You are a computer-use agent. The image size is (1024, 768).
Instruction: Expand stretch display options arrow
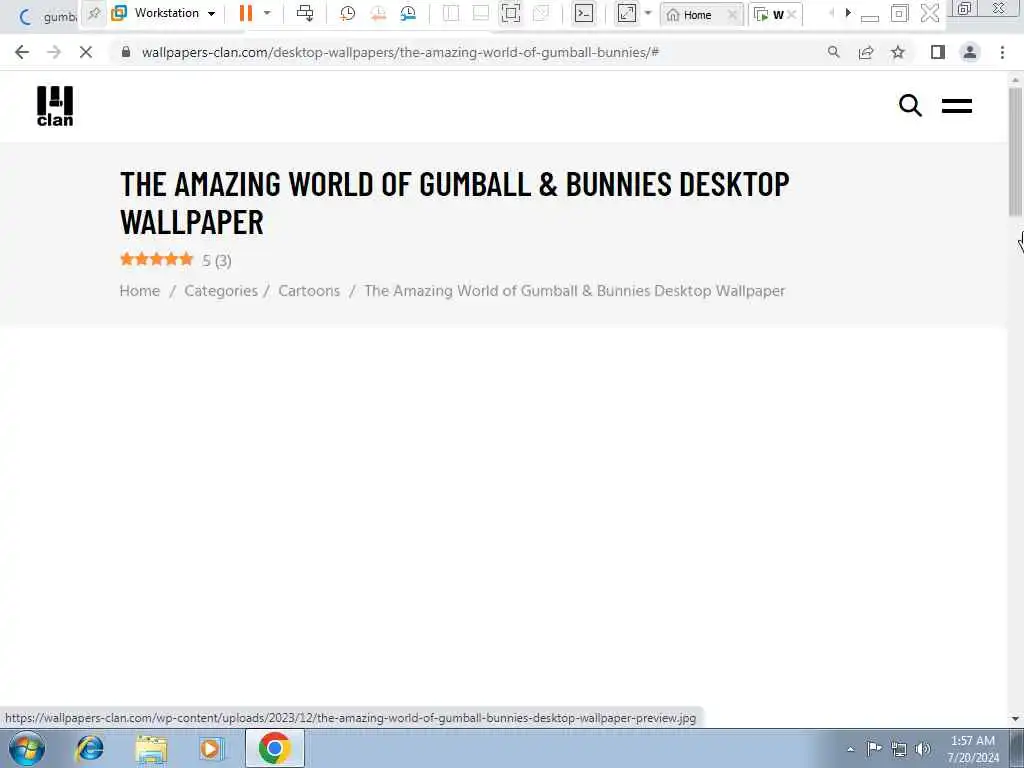[x=648, y=13]
